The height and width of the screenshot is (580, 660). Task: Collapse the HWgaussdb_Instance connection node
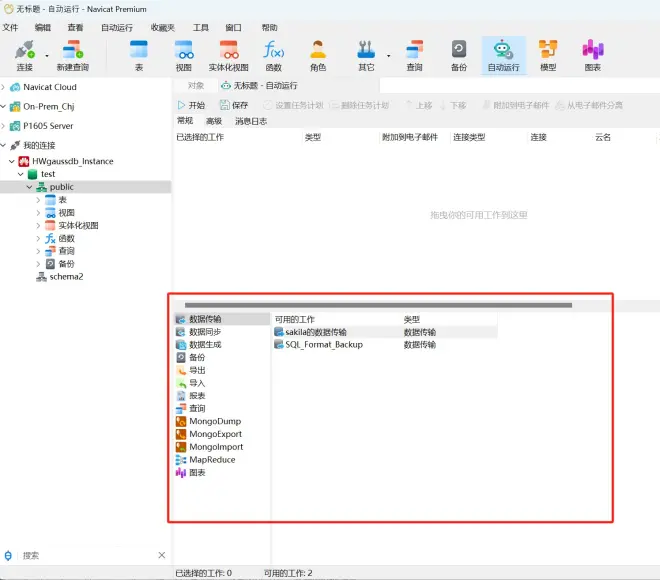point(12,161)
